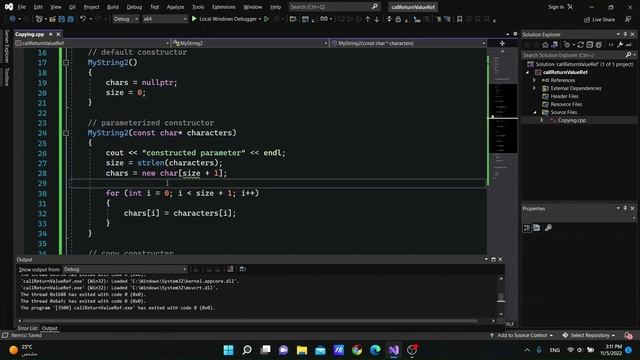Toggle auto-hide pin on Properties panel
This screenshot has height=360, width=640.
tap(625, 208)
